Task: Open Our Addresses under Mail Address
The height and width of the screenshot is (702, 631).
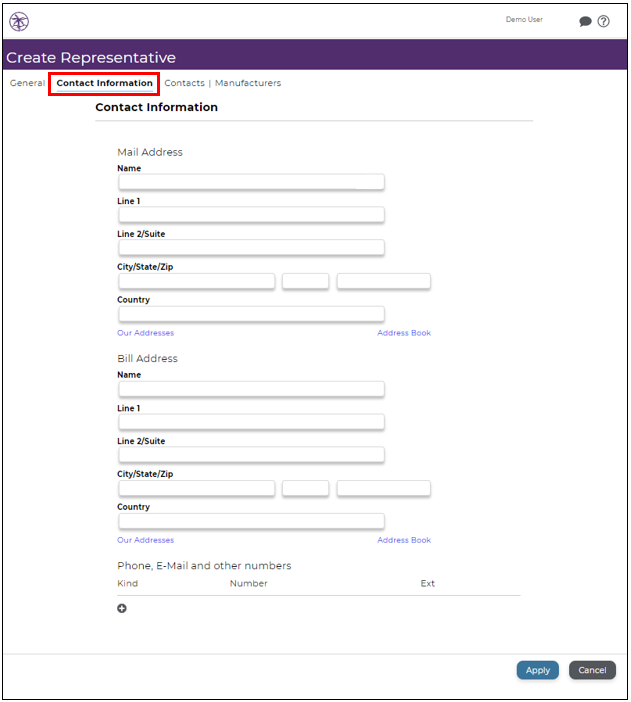Action: (146, 333)
